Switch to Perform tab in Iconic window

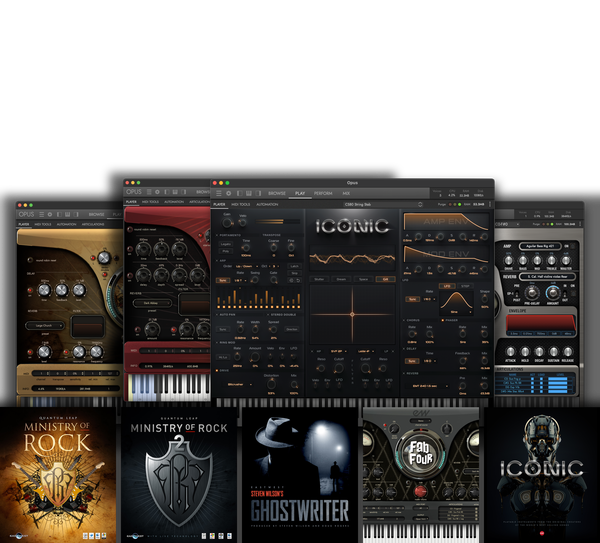pos(323,194)
